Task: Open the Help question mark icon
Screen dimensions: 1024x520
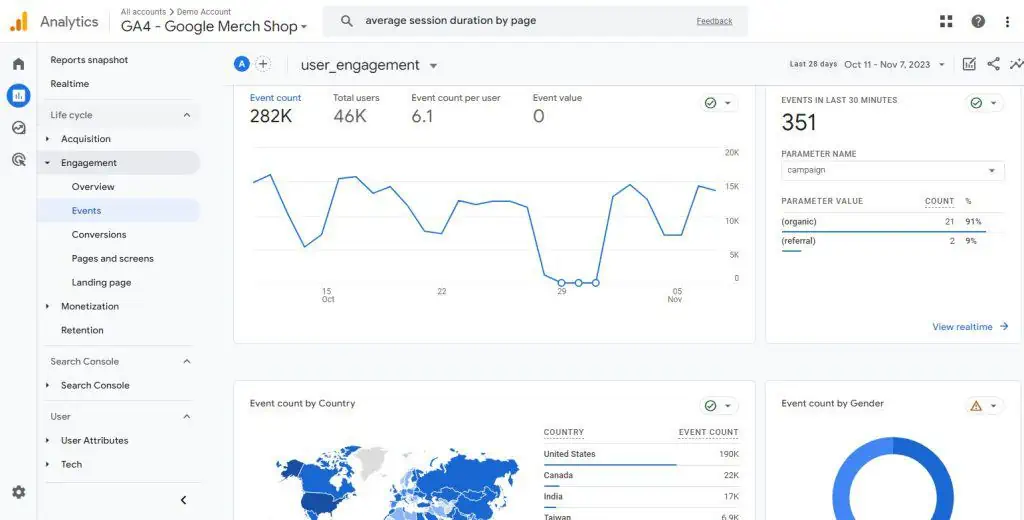Action: click(978, 21)
